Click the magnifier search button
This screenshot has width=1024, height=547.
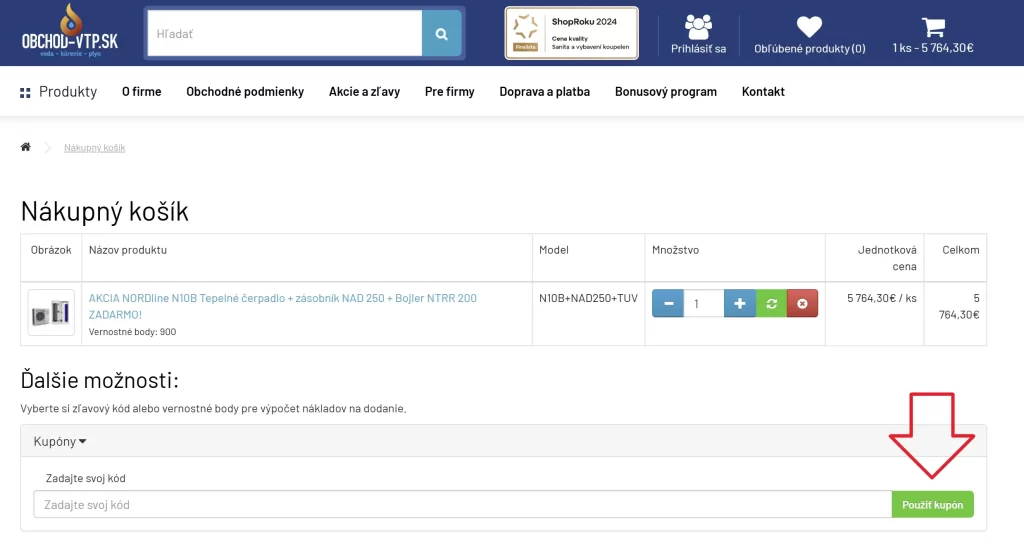[441, 34]
